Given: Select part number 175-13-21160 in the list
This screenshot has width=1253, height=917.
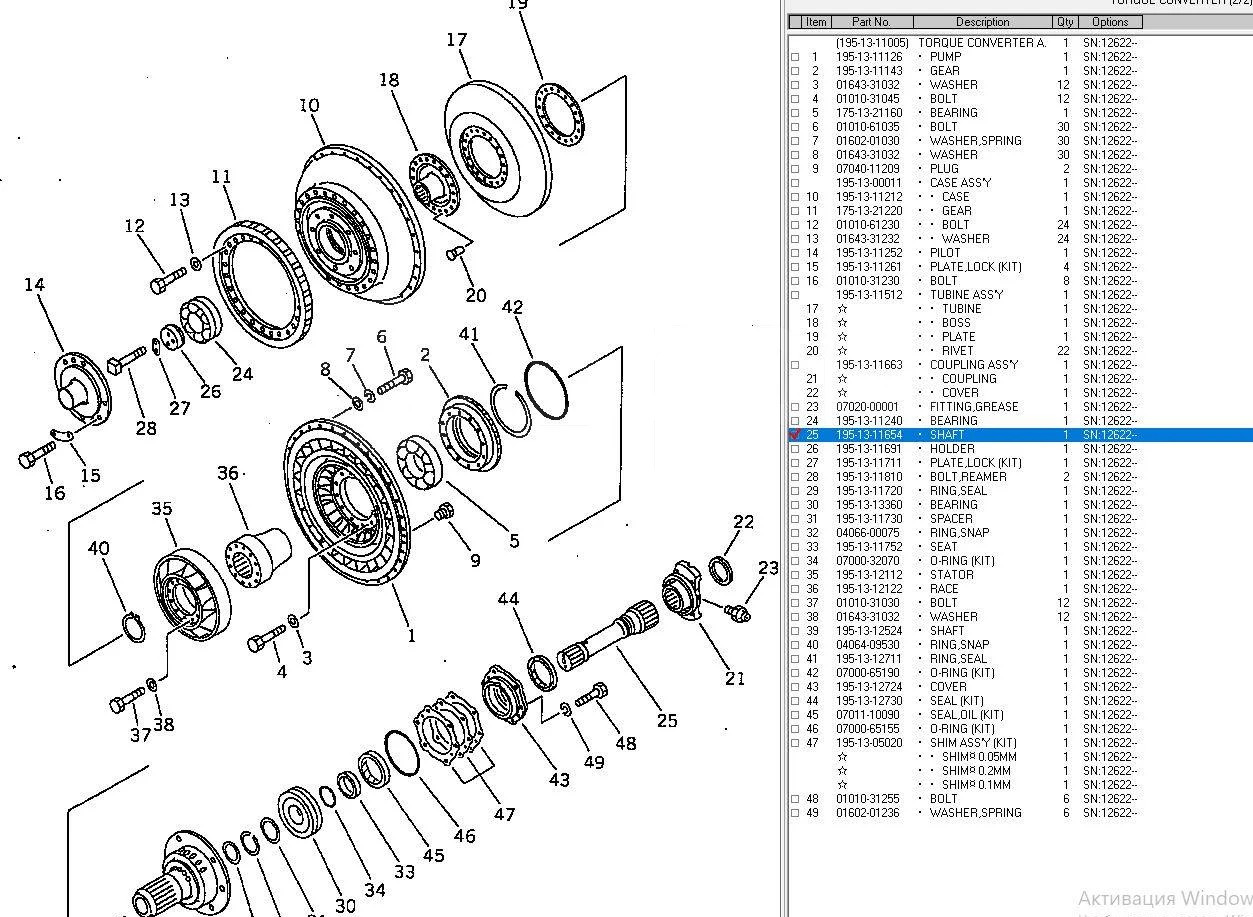Looking at the screenshot, I should pyautogui.click(x=869, y=113).
